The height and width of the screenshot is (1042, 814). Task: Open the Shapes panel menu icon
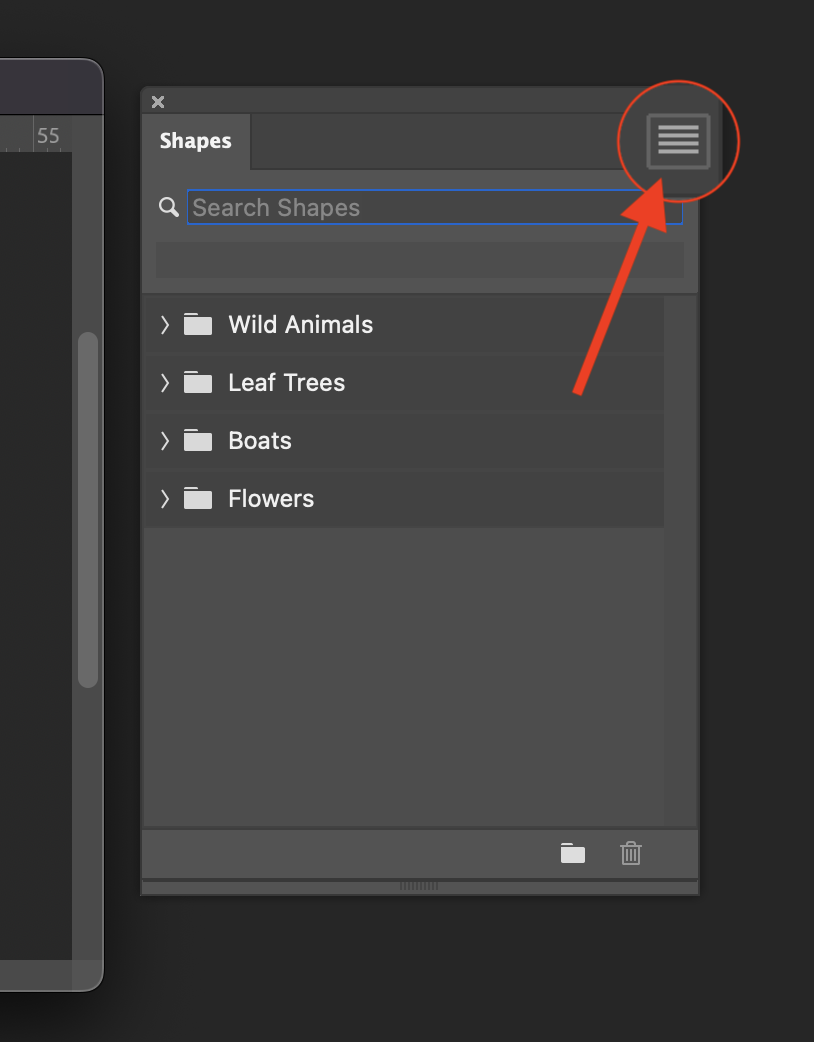[678, 141]
